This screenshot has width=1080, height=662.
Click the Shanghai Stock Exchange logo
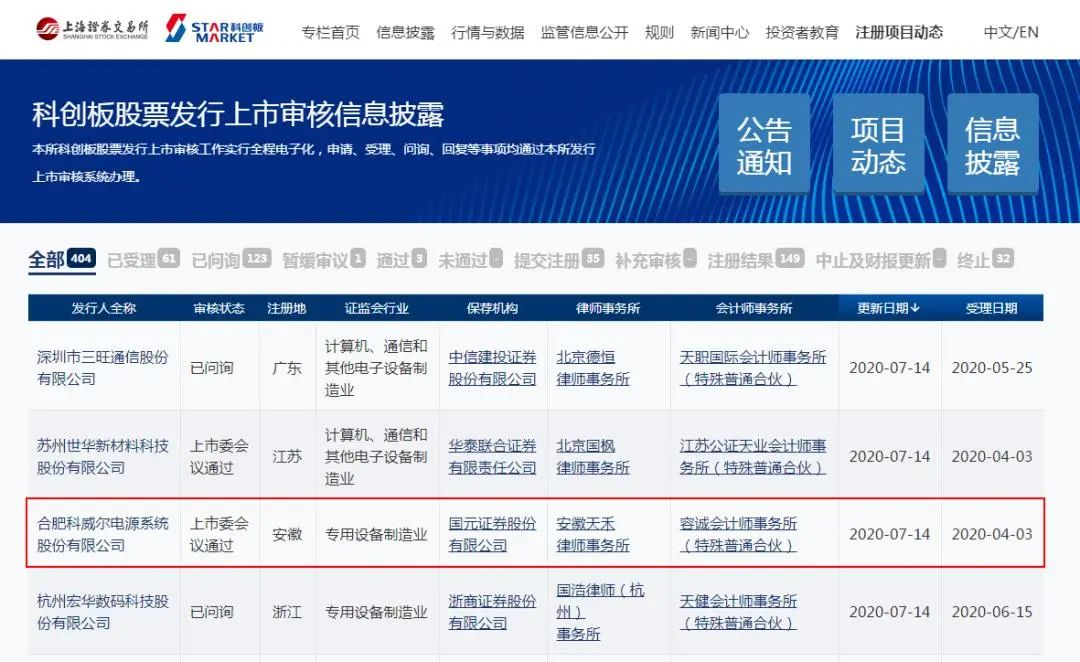tap(92, 29)
